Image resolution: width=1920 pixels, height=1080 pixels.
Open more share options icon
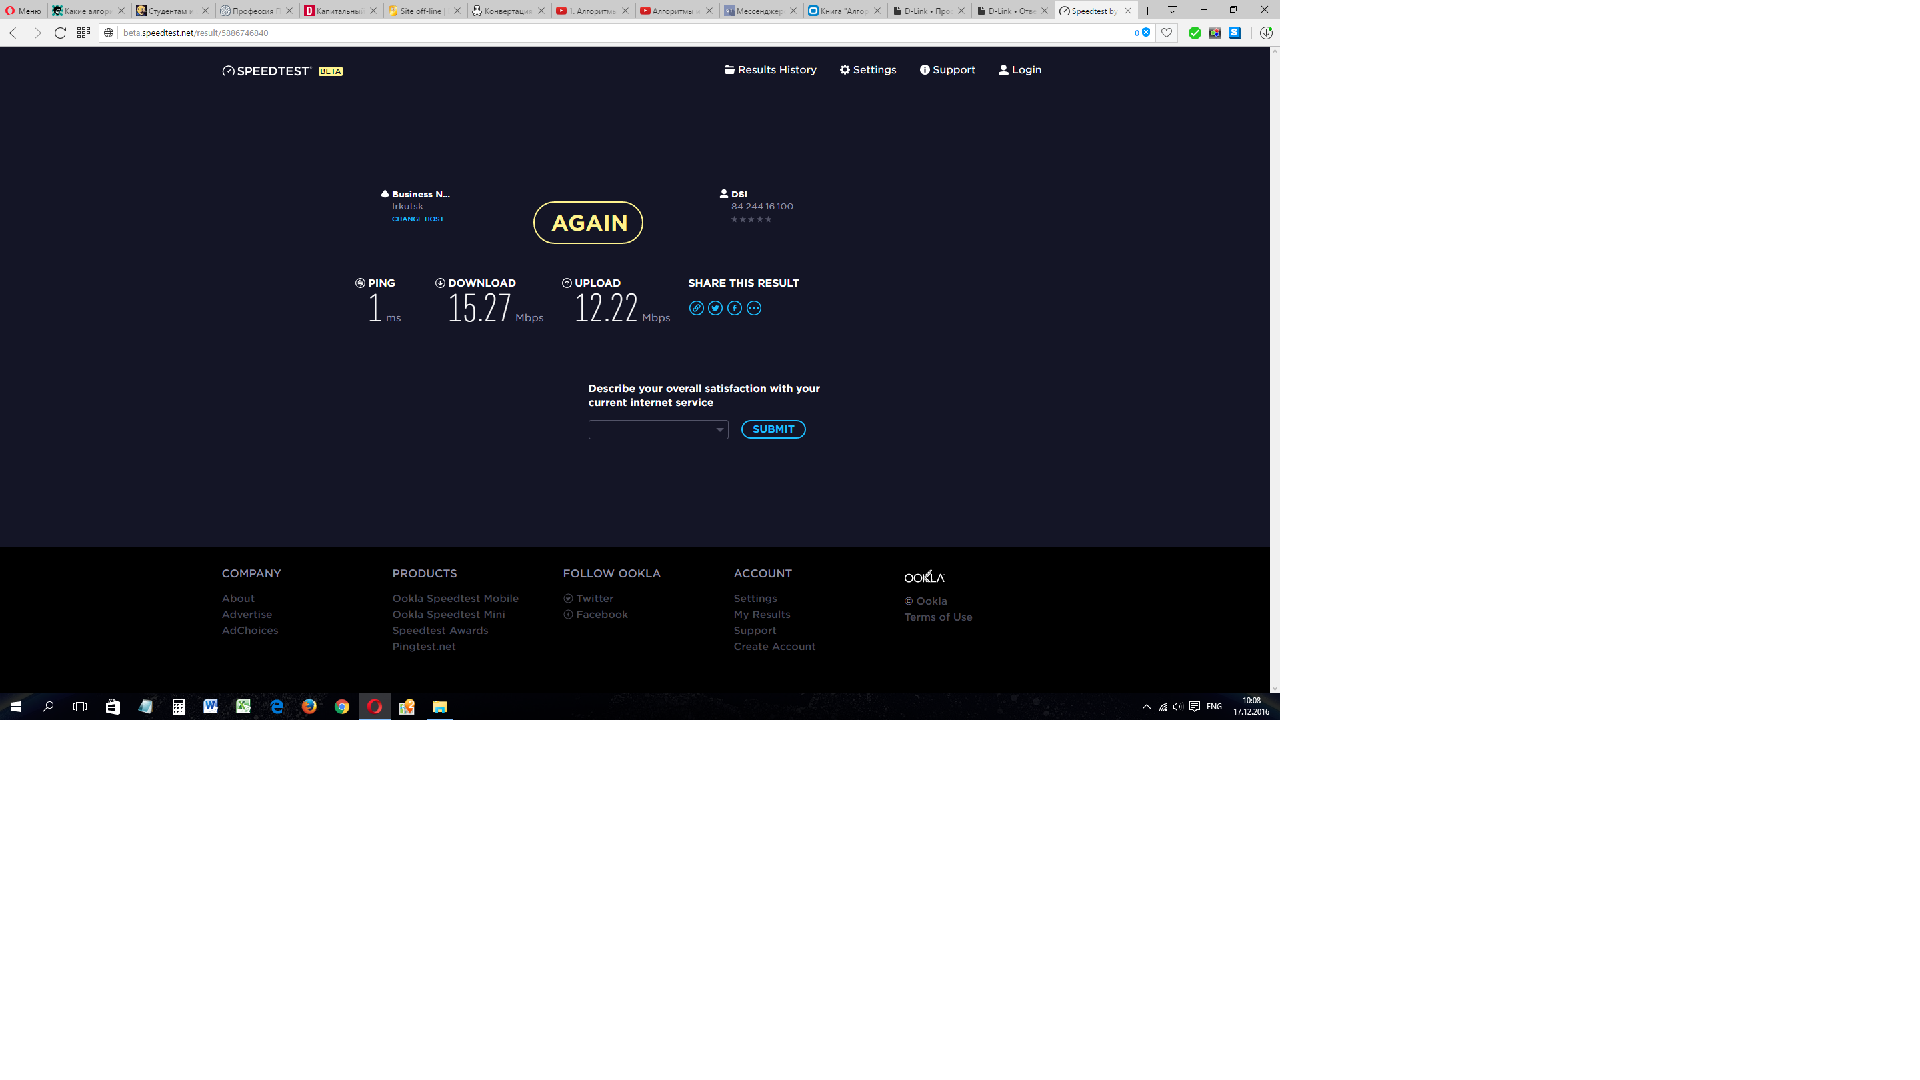point(754,308)
